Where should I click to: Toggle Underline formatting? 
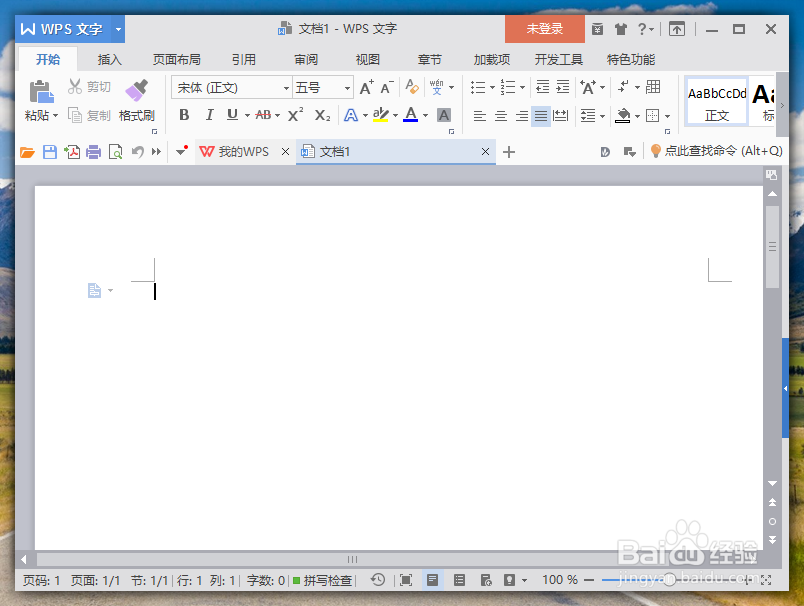[232, 115]
